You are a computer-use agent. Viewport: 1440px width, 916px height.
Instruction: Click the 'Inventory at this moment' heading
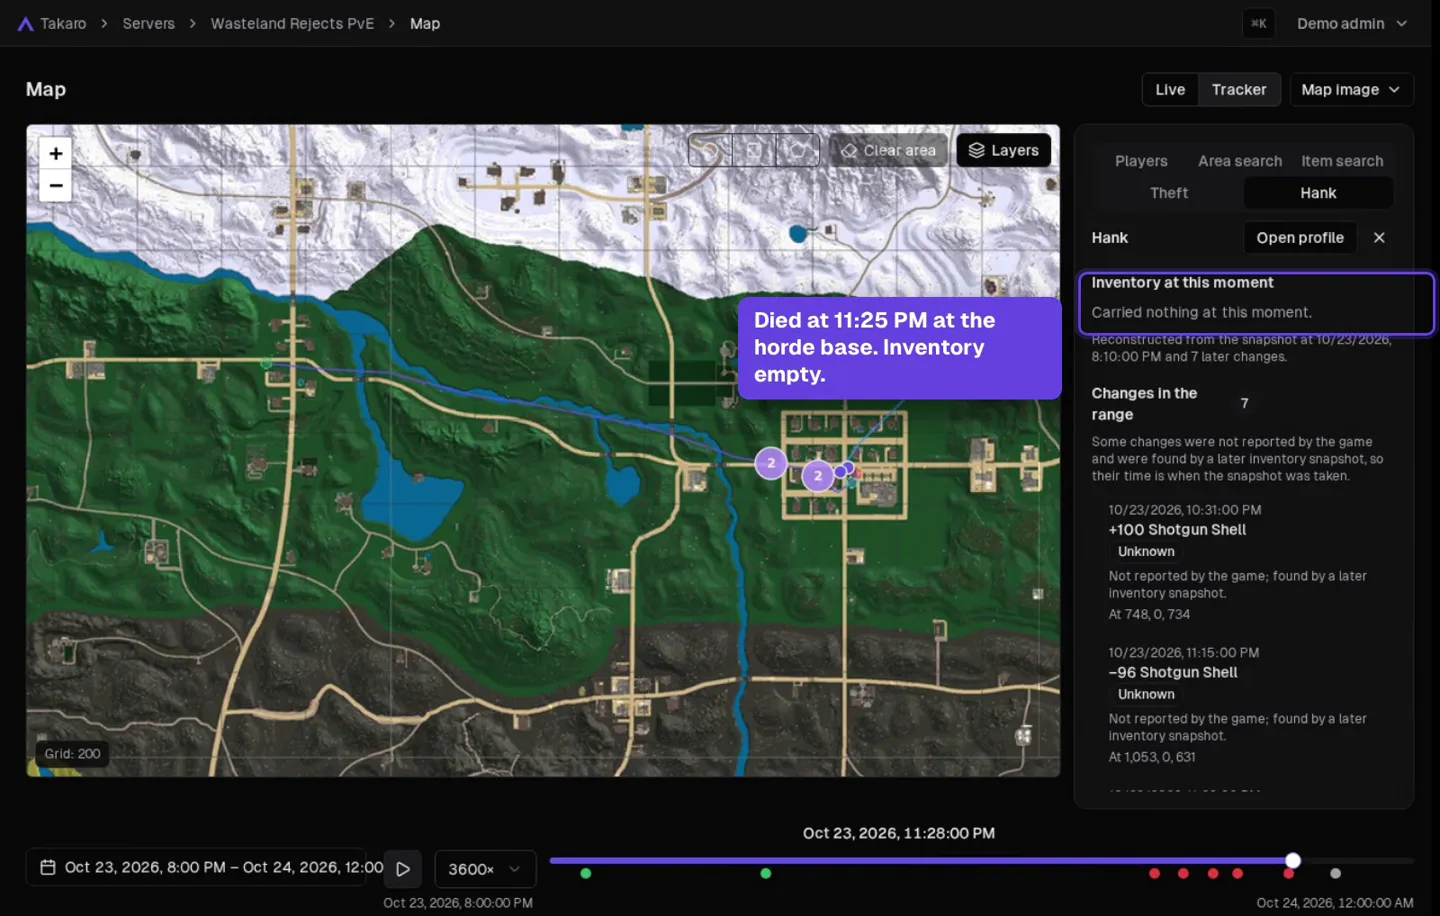(1182, 283)
